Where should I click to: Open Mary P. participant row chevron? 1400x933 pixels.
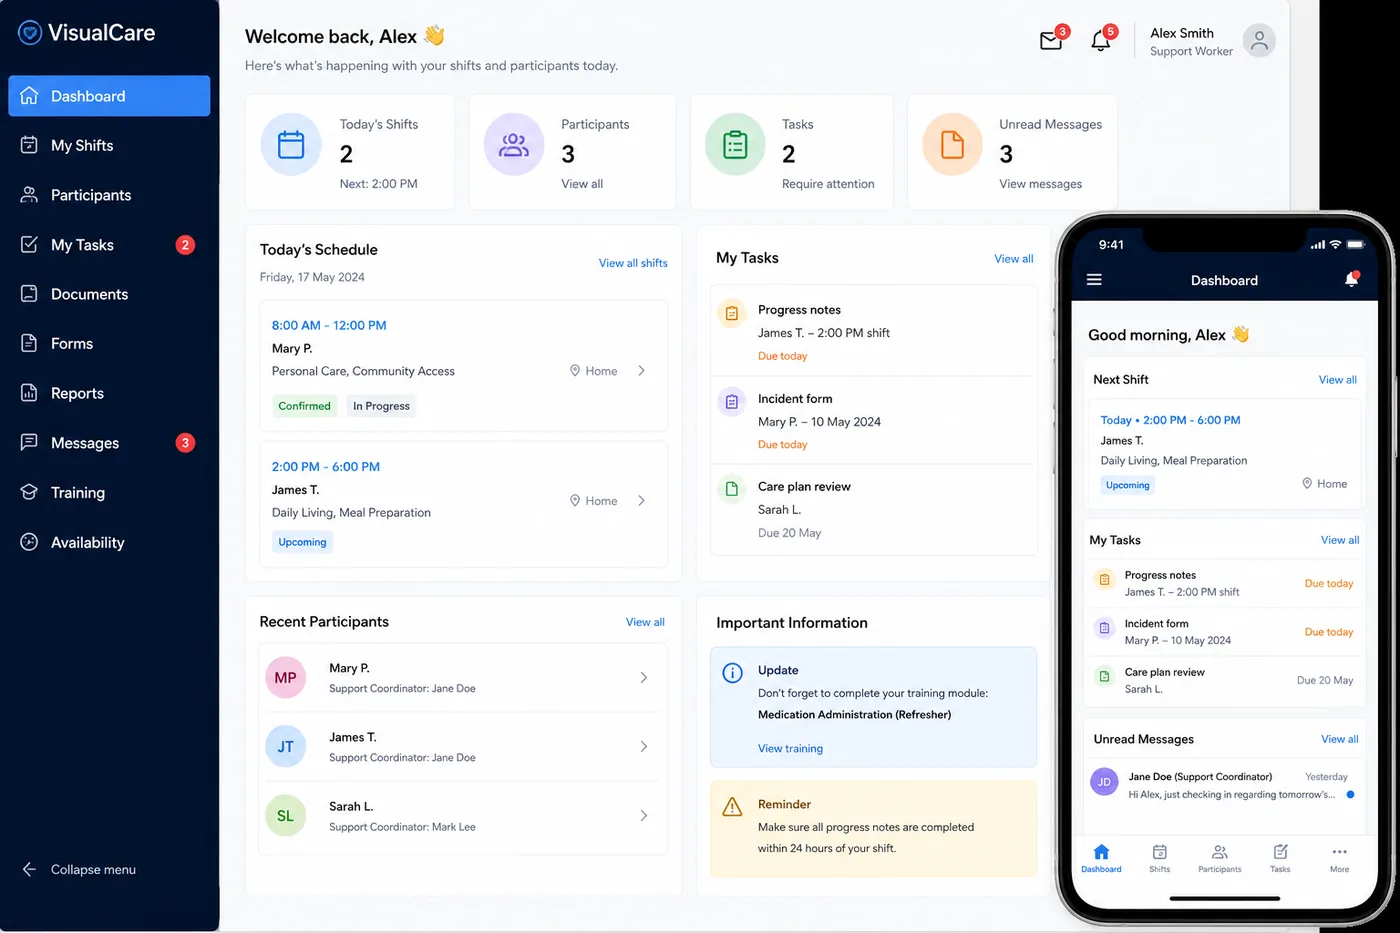coord(644,678)
